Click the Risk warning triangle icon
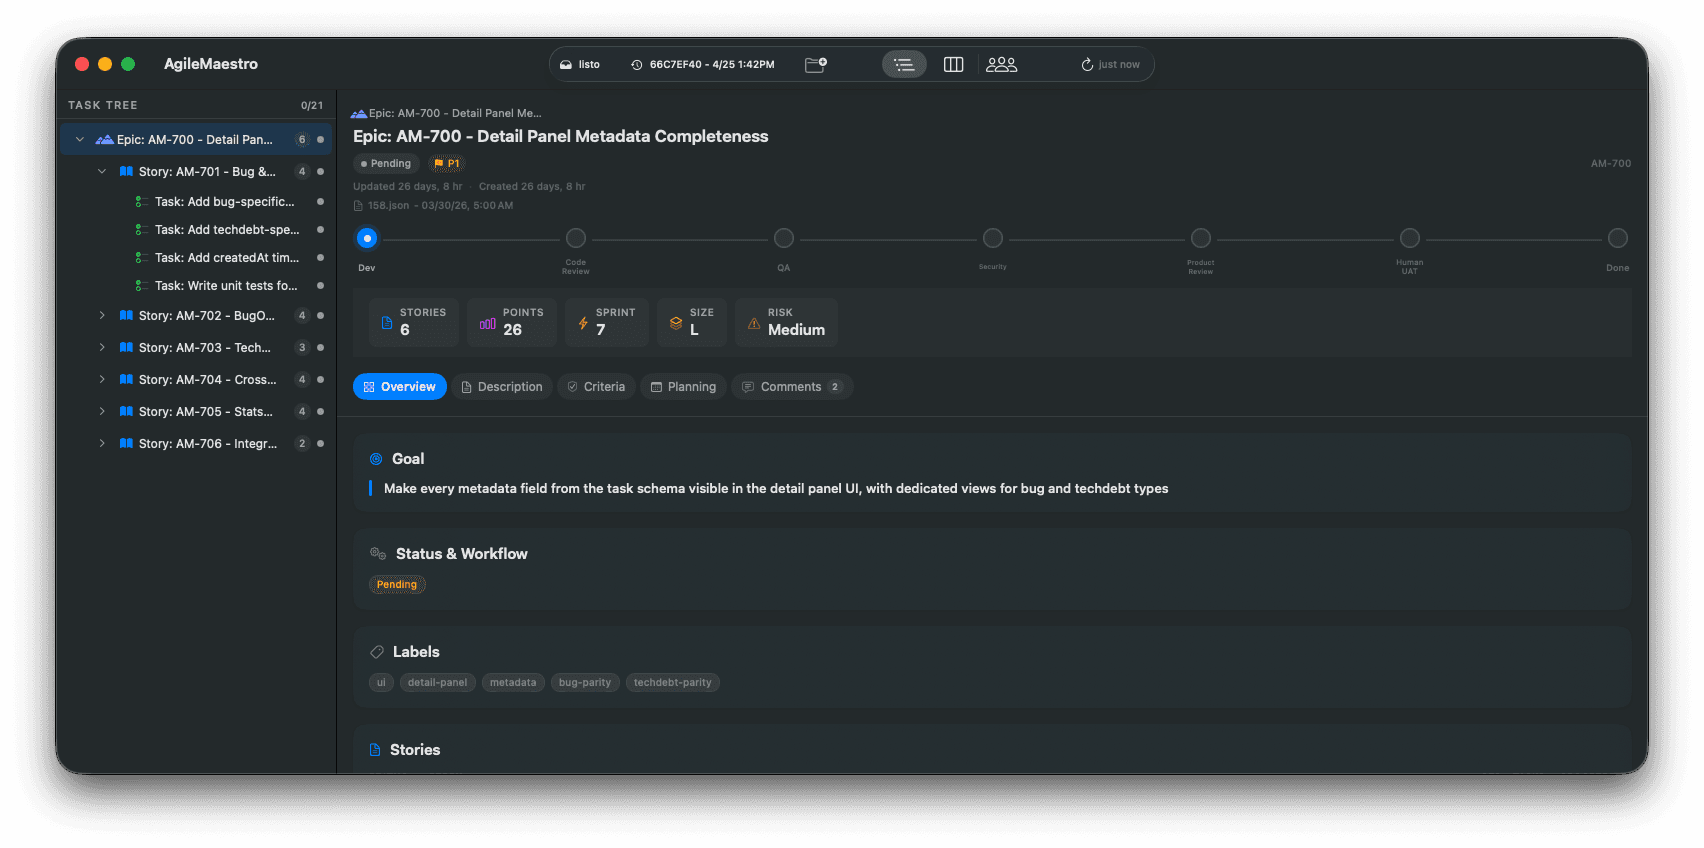Viewport: 1704px width, 848px height. tap(754, 323)
